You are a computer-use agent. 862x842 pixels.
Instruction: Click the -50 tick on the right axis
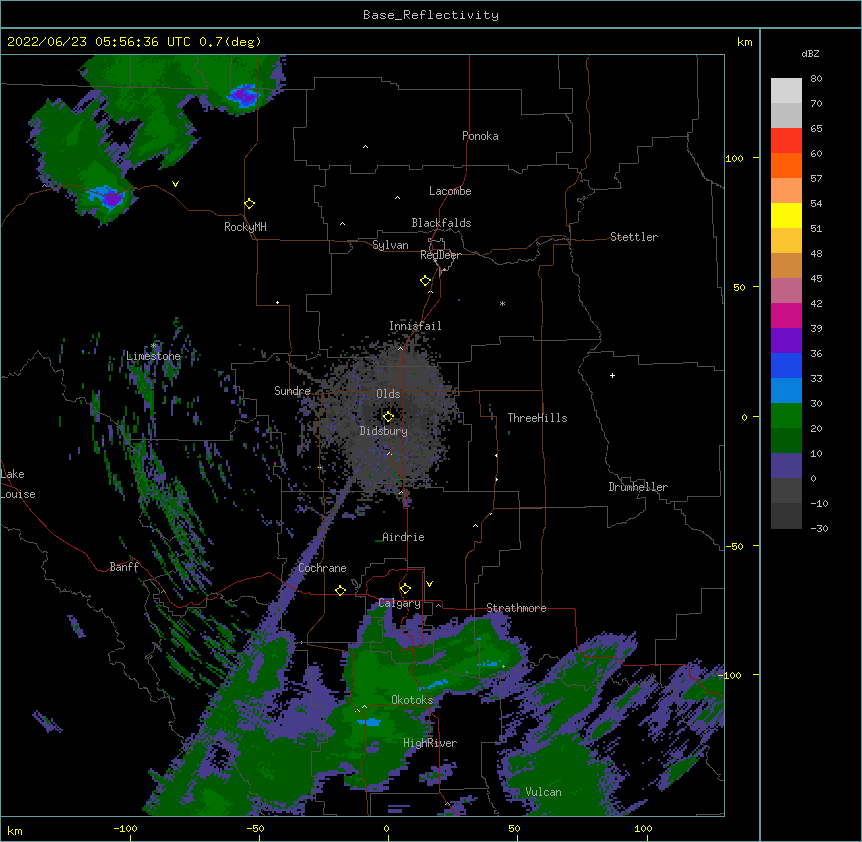click(x=734, y=546)
